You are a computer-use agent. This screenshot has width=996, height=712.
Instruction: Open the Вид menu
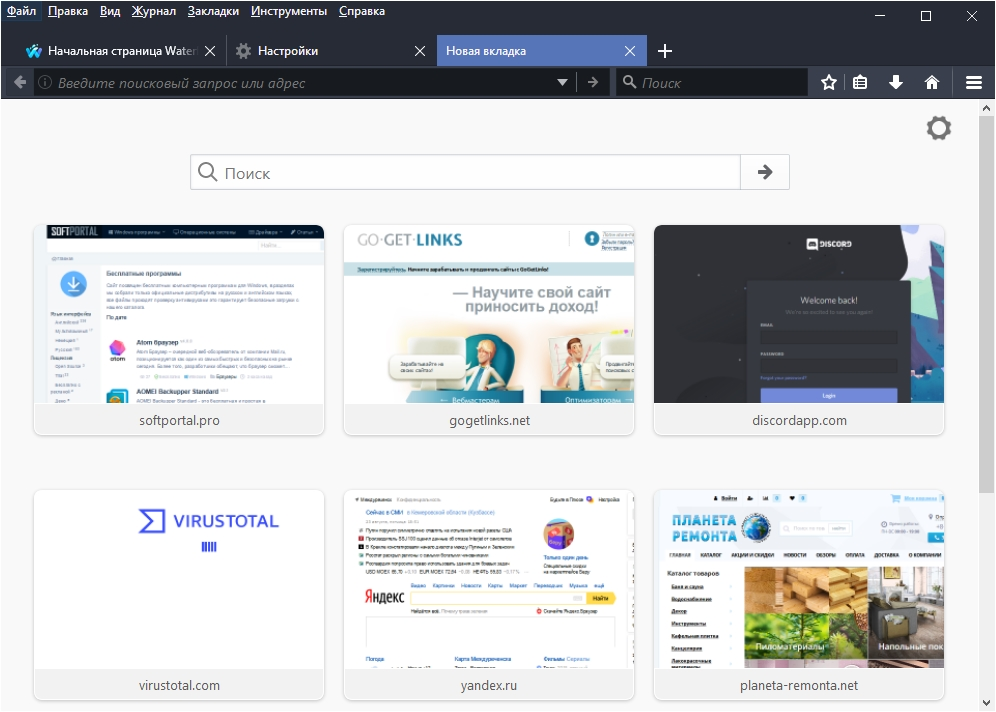coord(110,11)
